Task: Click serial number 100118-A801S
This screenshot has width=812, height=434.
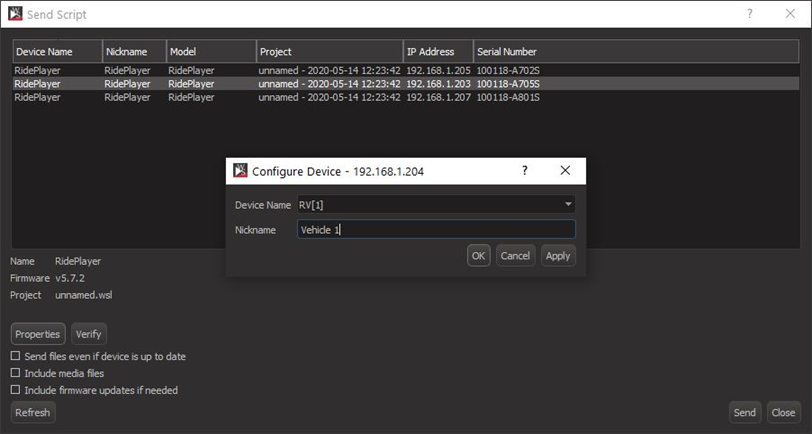Action: coord(508,97)
